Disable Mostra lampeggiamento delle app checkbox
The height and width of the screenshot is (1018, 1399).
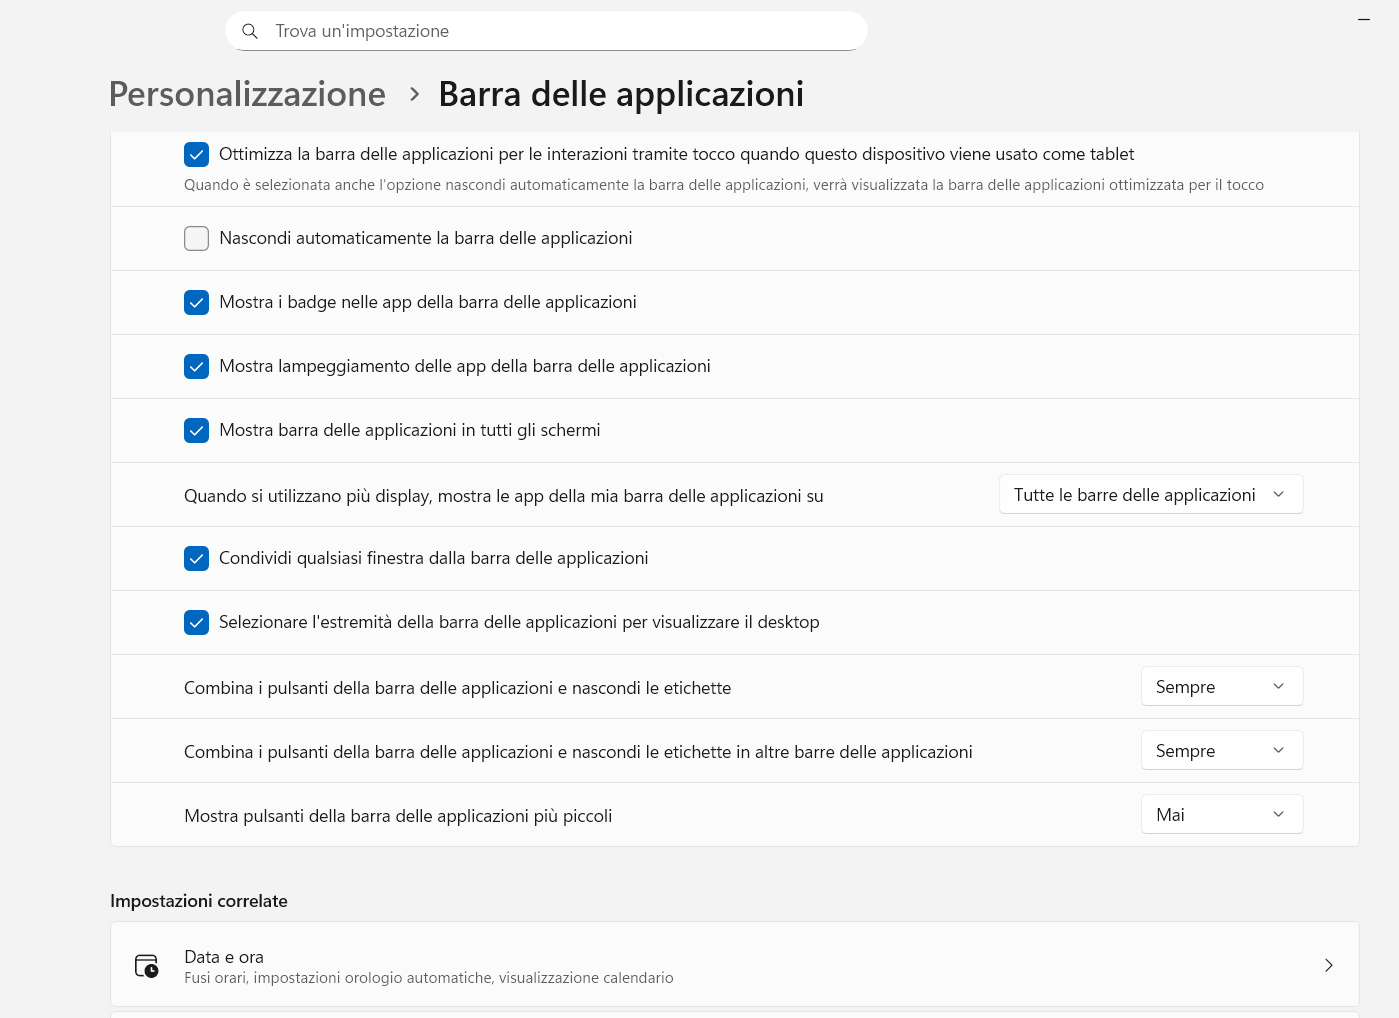coord(197,366)
